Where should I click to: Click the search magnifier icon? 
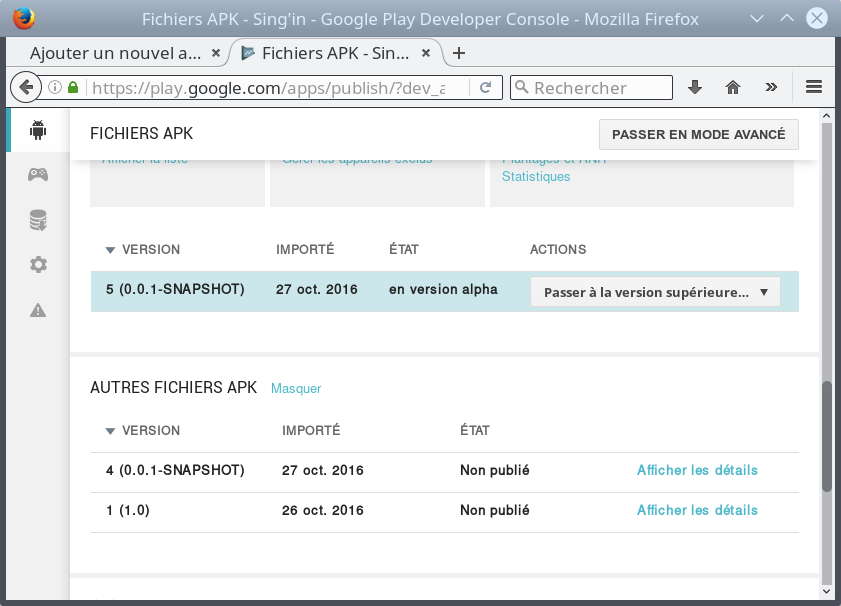coord(521,87)
